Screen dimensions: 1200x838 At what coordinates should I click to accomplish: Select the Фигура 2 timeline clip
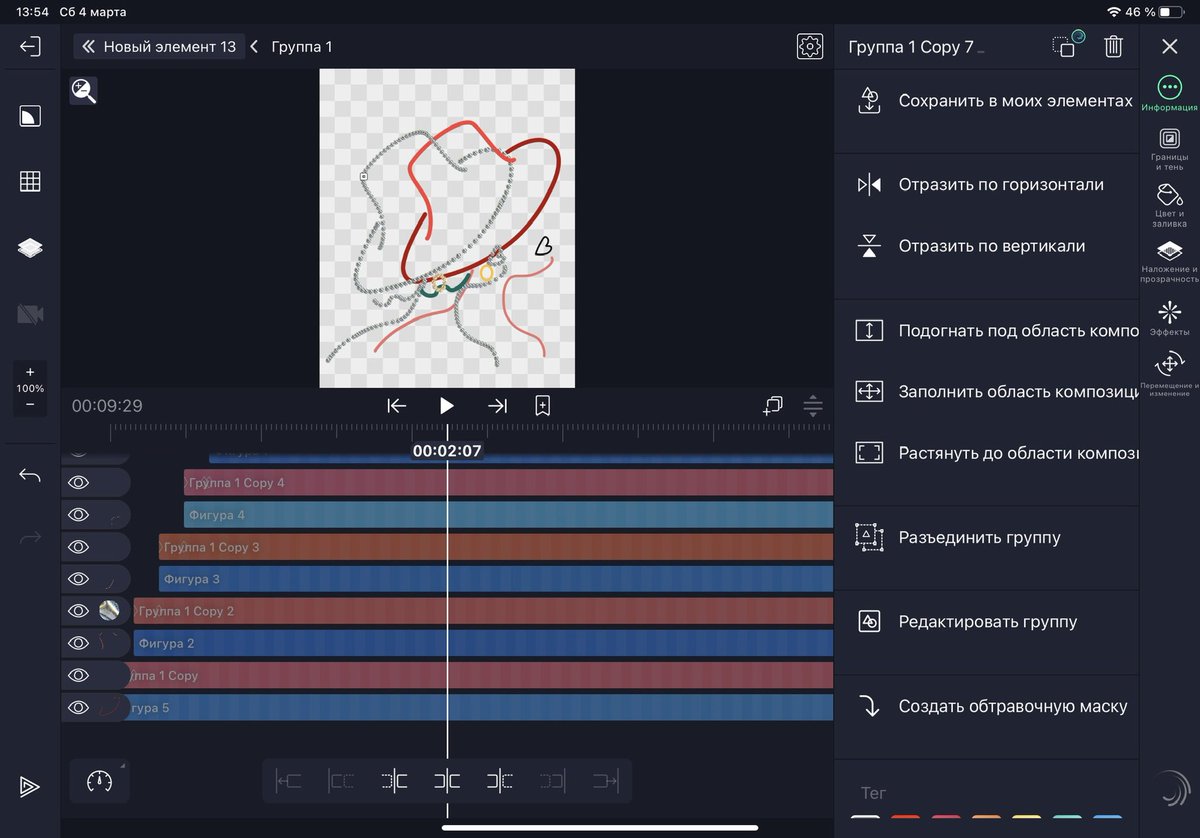[x=483, y=643]
